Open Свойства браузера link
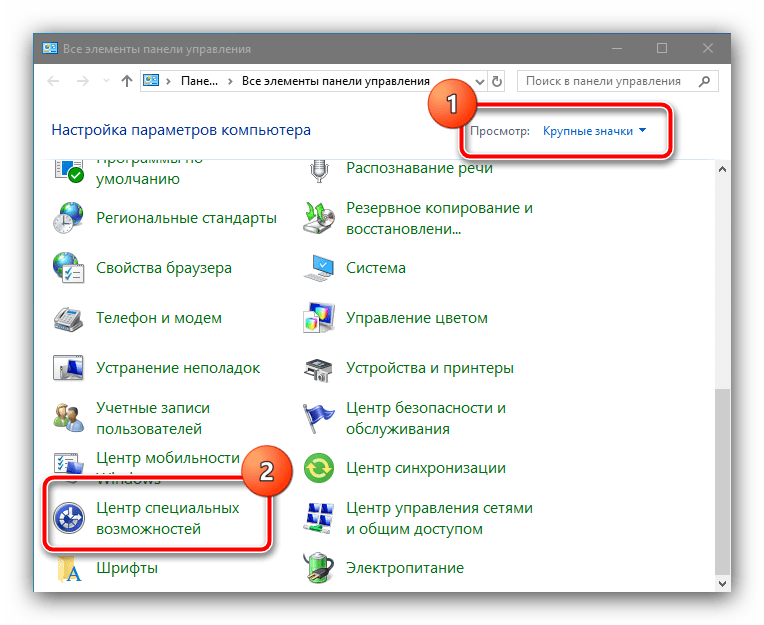Image resolution: width=764 pixels, height=625 pixels. point(164,268)
